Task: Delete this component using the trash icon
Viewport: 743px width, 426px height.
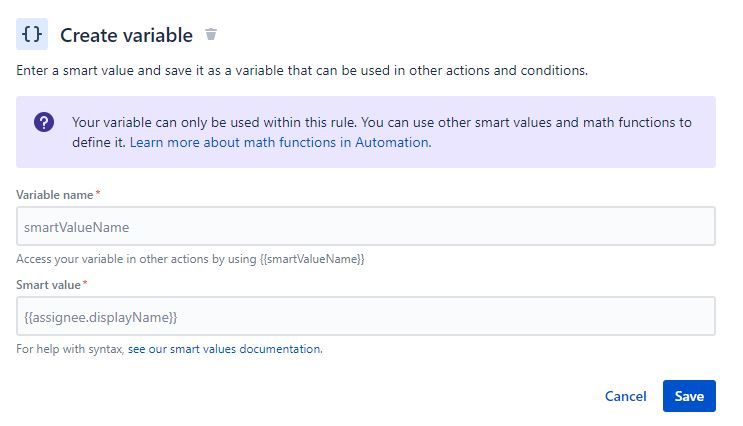Action: pos(211,34)
